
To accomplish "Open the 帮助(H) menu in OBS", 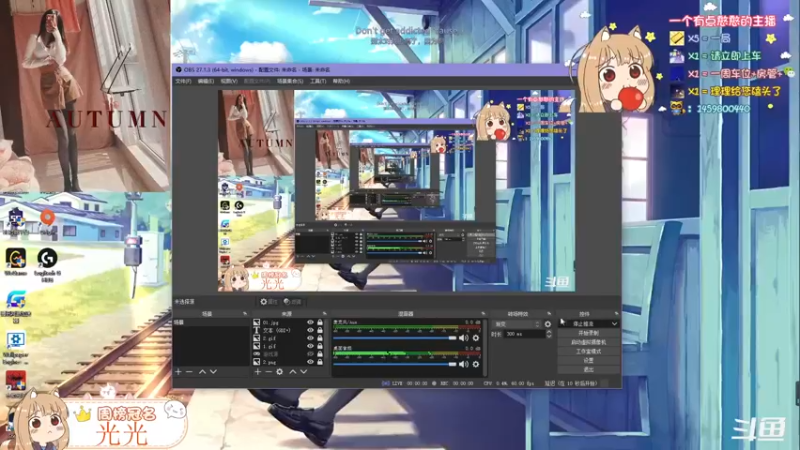I will pos(341,81).
